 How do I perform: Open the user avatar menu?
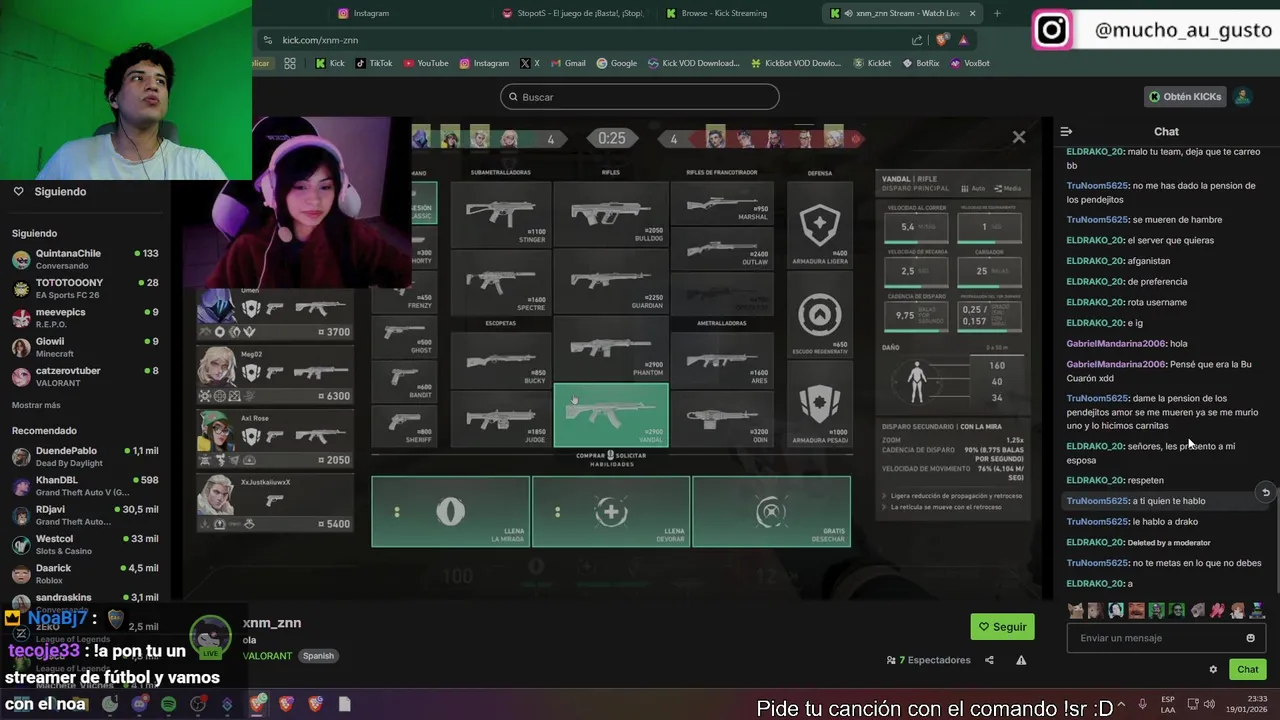[x=1242, y=97]
